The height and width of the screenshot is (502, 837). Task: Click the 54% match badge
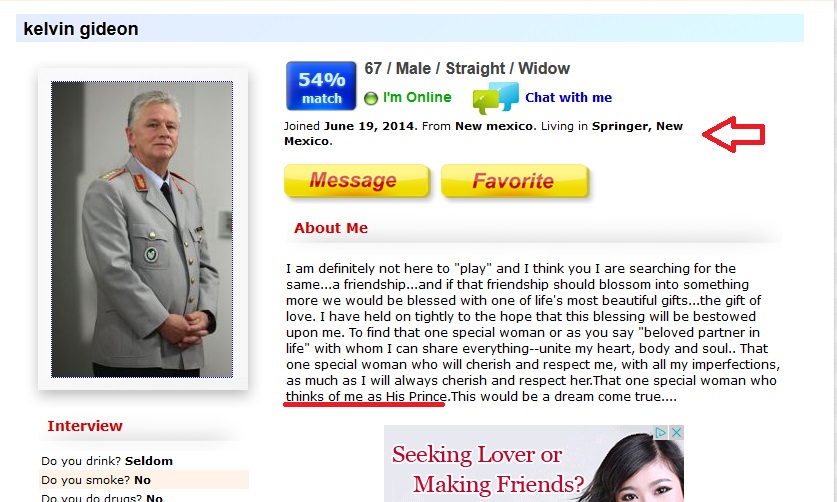pos(321,85)
